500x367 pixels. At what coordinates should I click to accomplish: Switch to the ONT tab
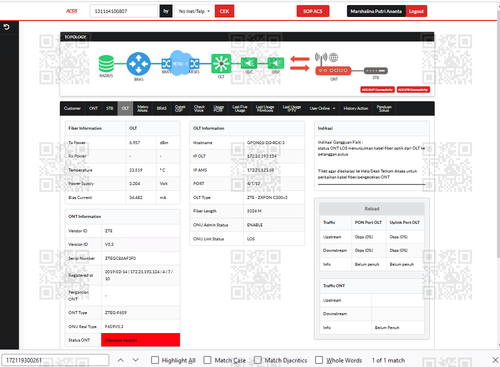[93, 108]
